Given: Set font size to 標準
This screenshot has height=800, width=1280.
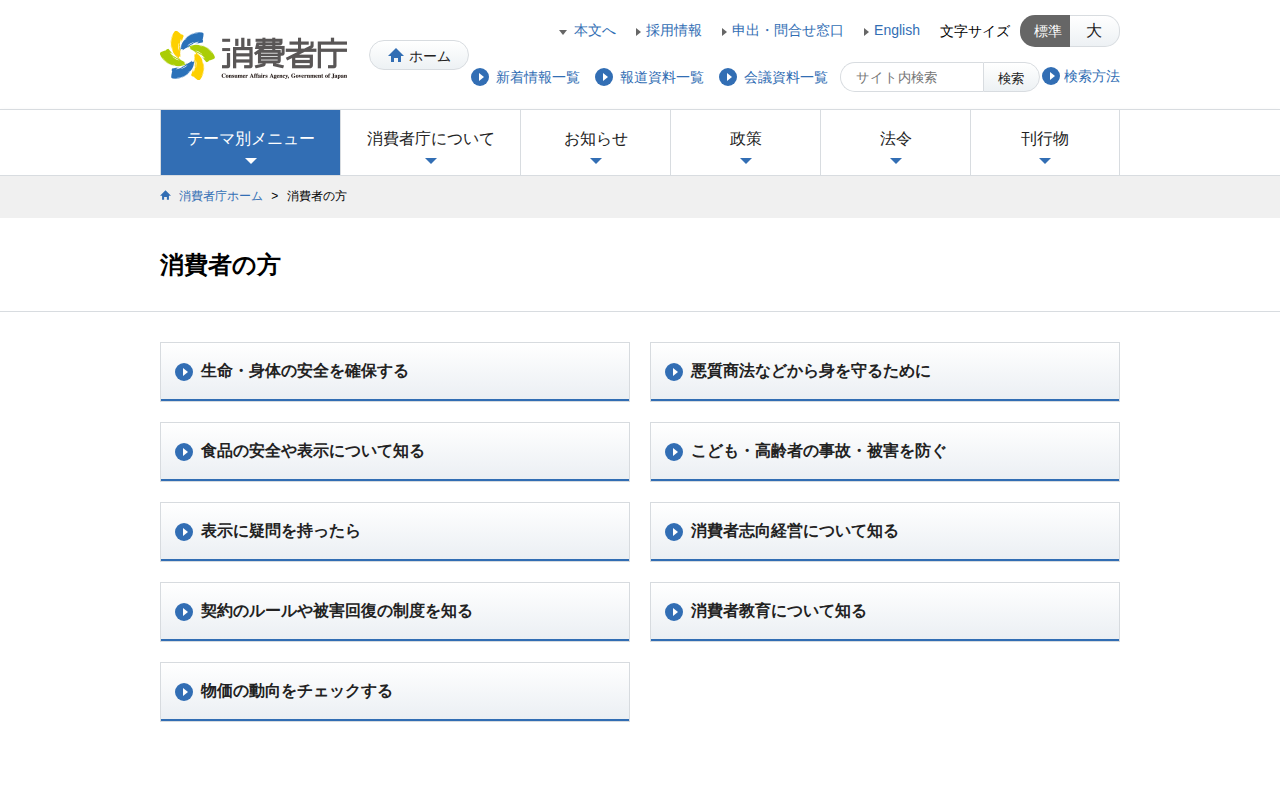Looking at the screenshot, I should coord(1046,31).
